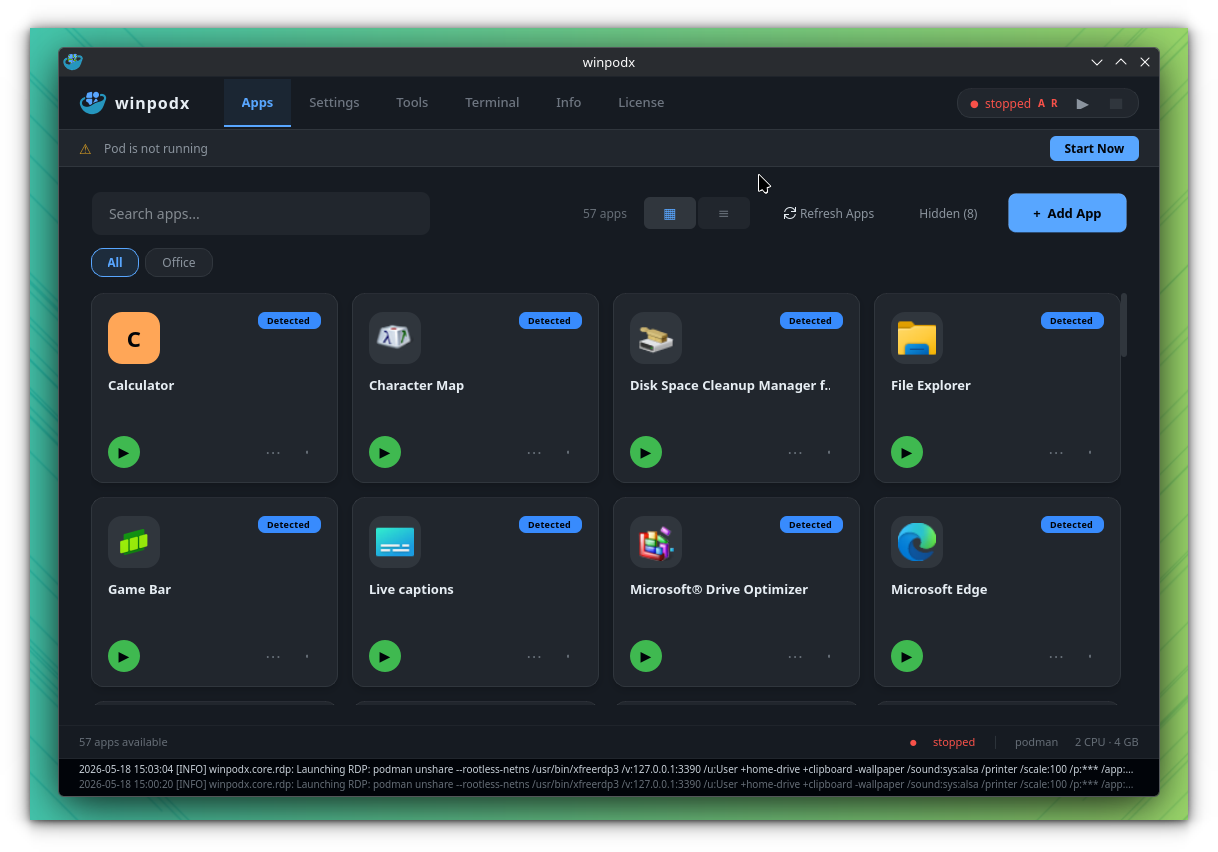Click the Detected badge on Game Bar
Viewport: 1218px width, 852px height.
(289, 525)
